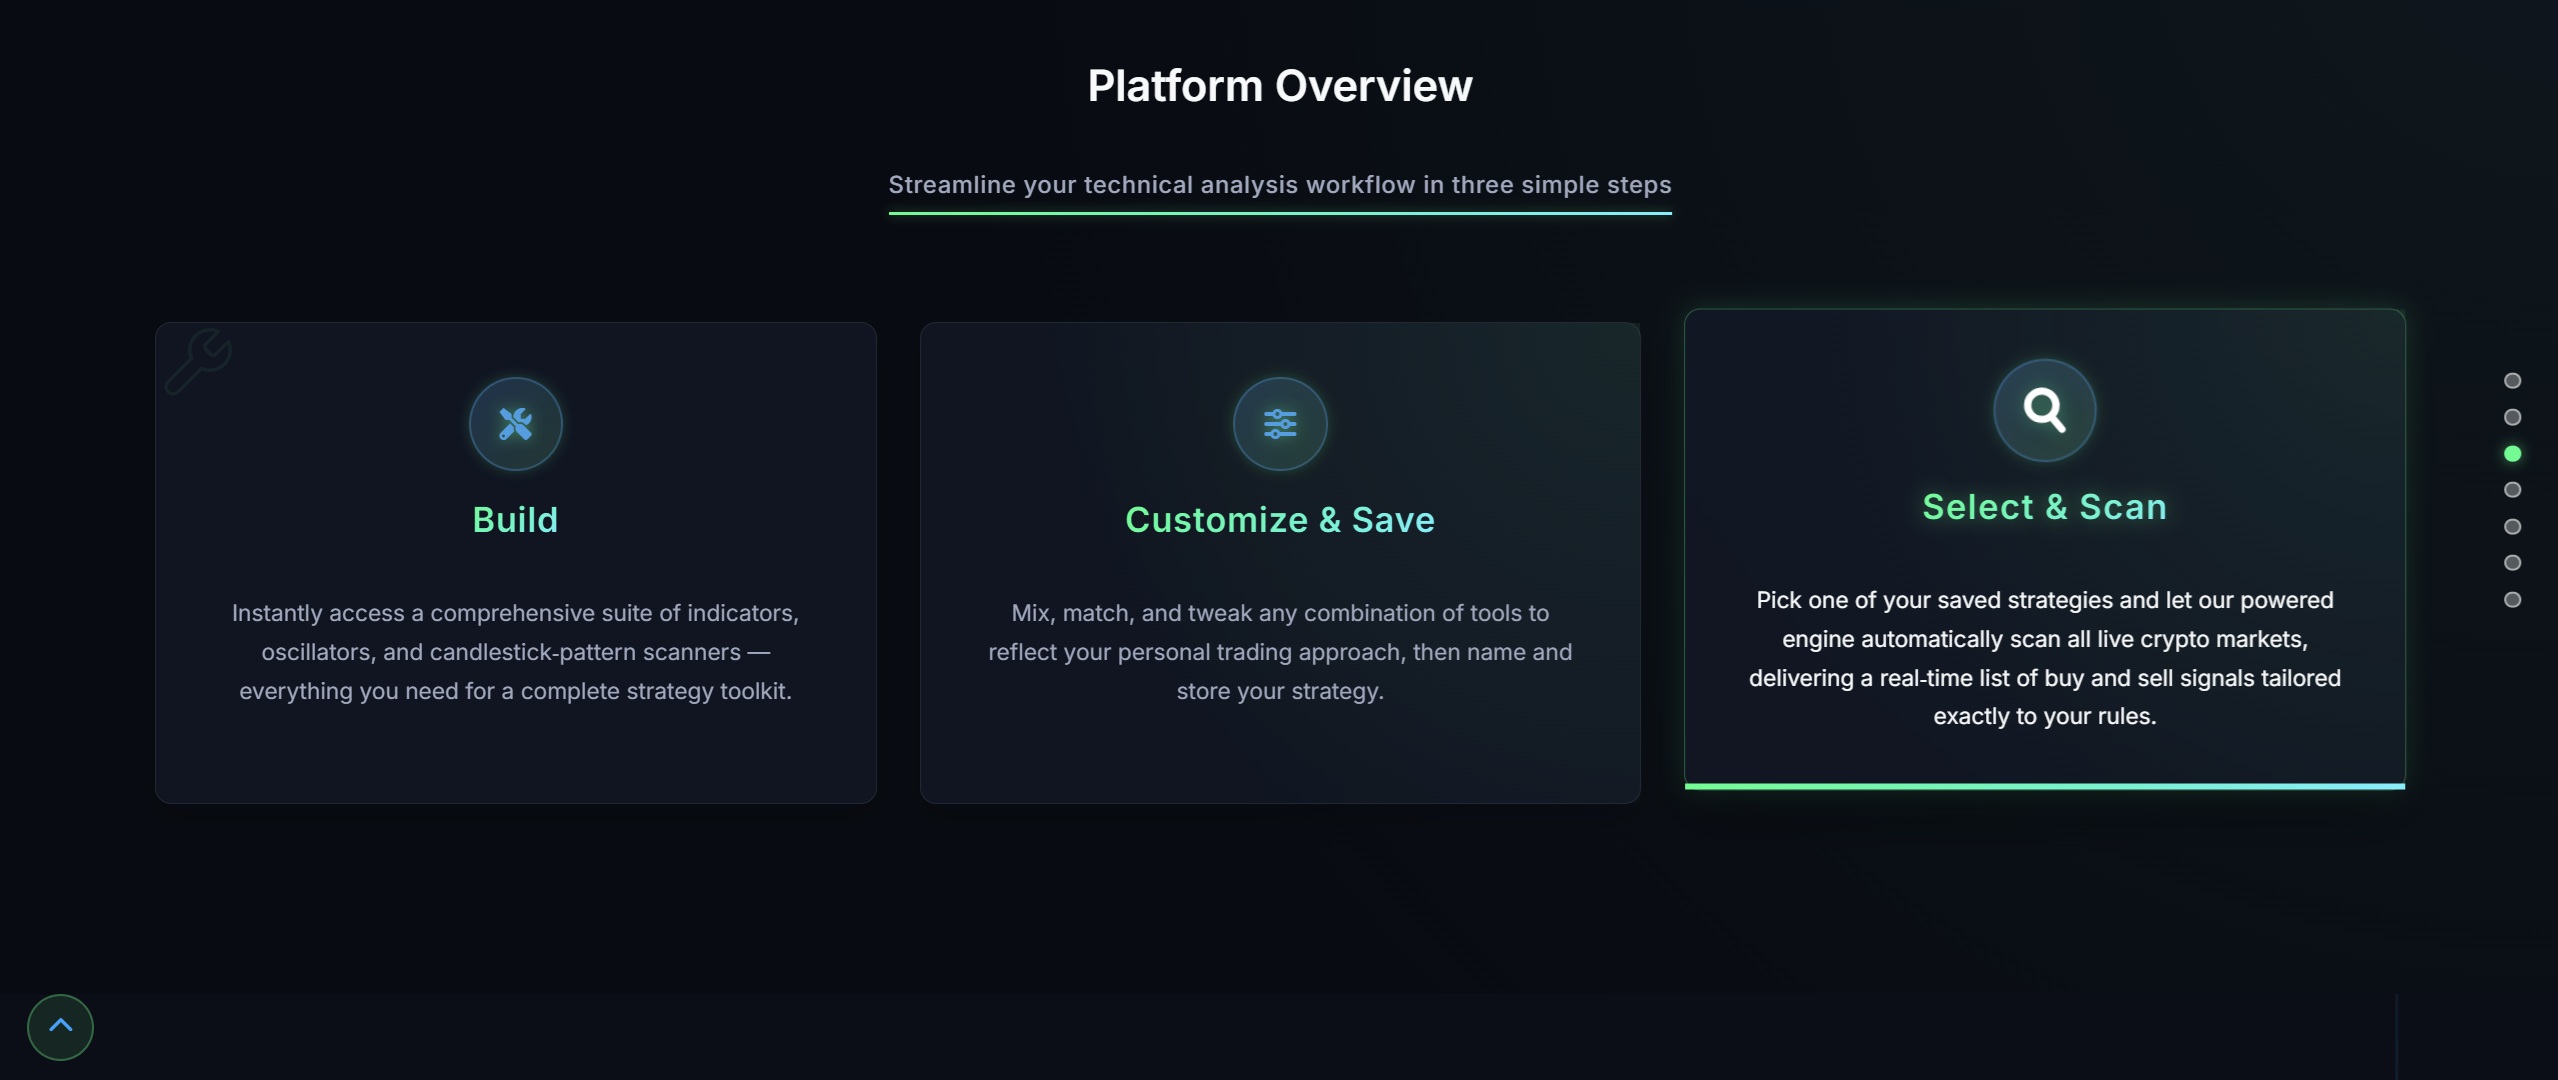Click the Select & Scan magnifier icon
2558x1080 pixels.
point(2044,410)
